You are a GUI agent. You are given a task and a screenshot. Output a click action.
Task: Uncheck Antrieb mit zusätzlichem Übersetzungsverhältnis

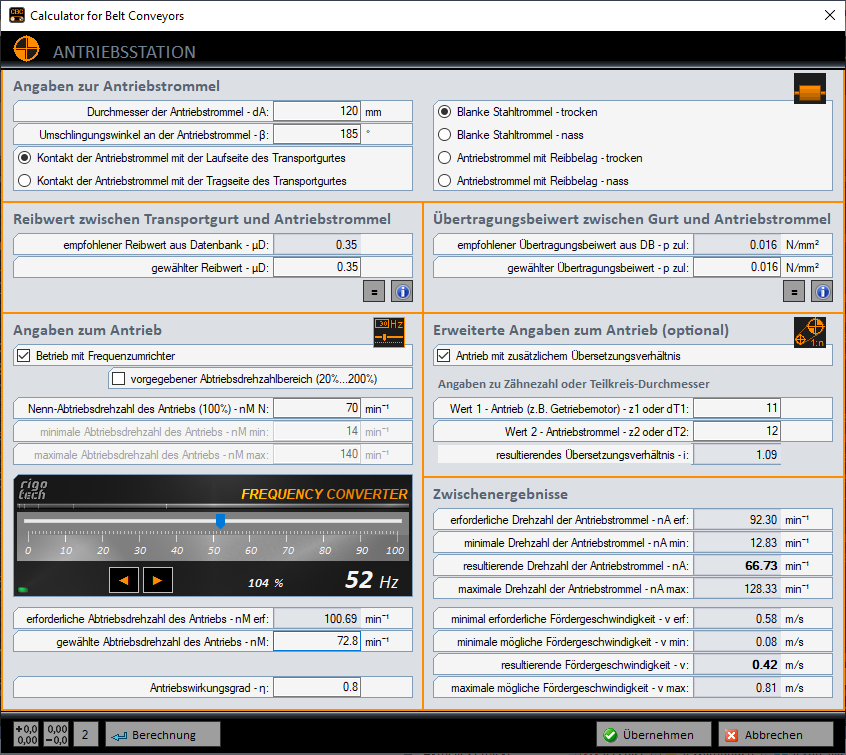444,355
